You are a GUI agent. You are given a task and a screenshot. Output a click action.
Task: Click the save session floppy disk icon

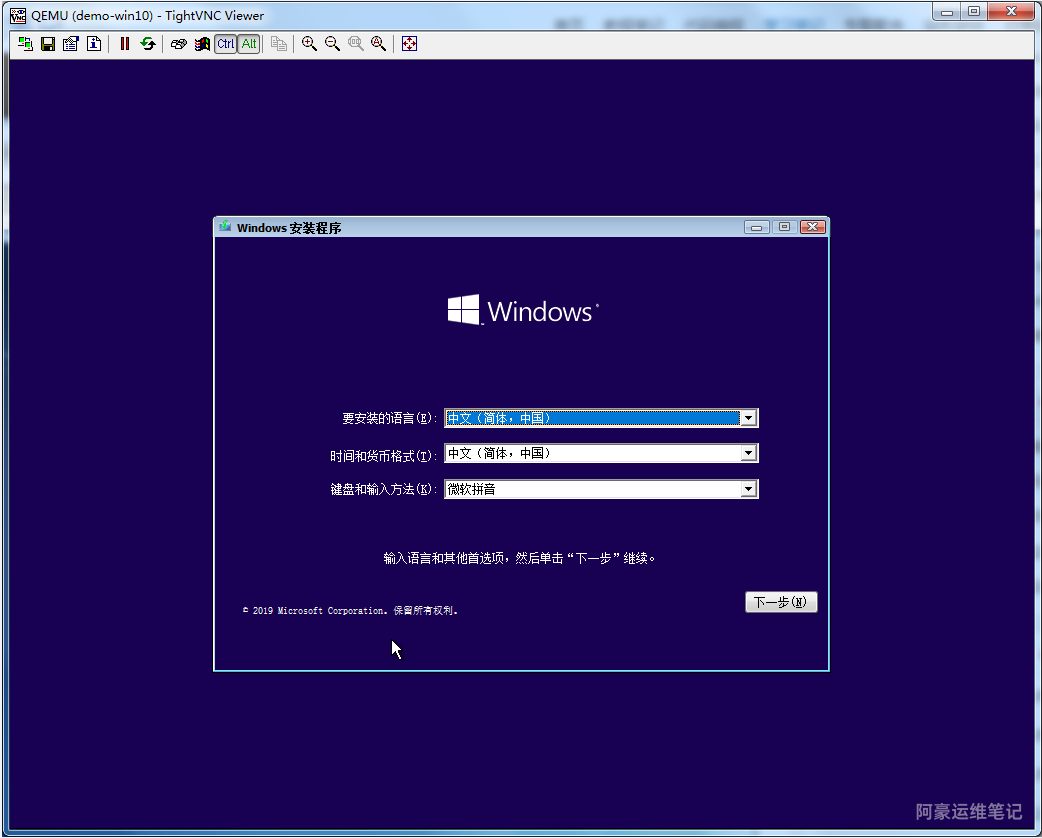pyautogui.click(x=48, y=44)
